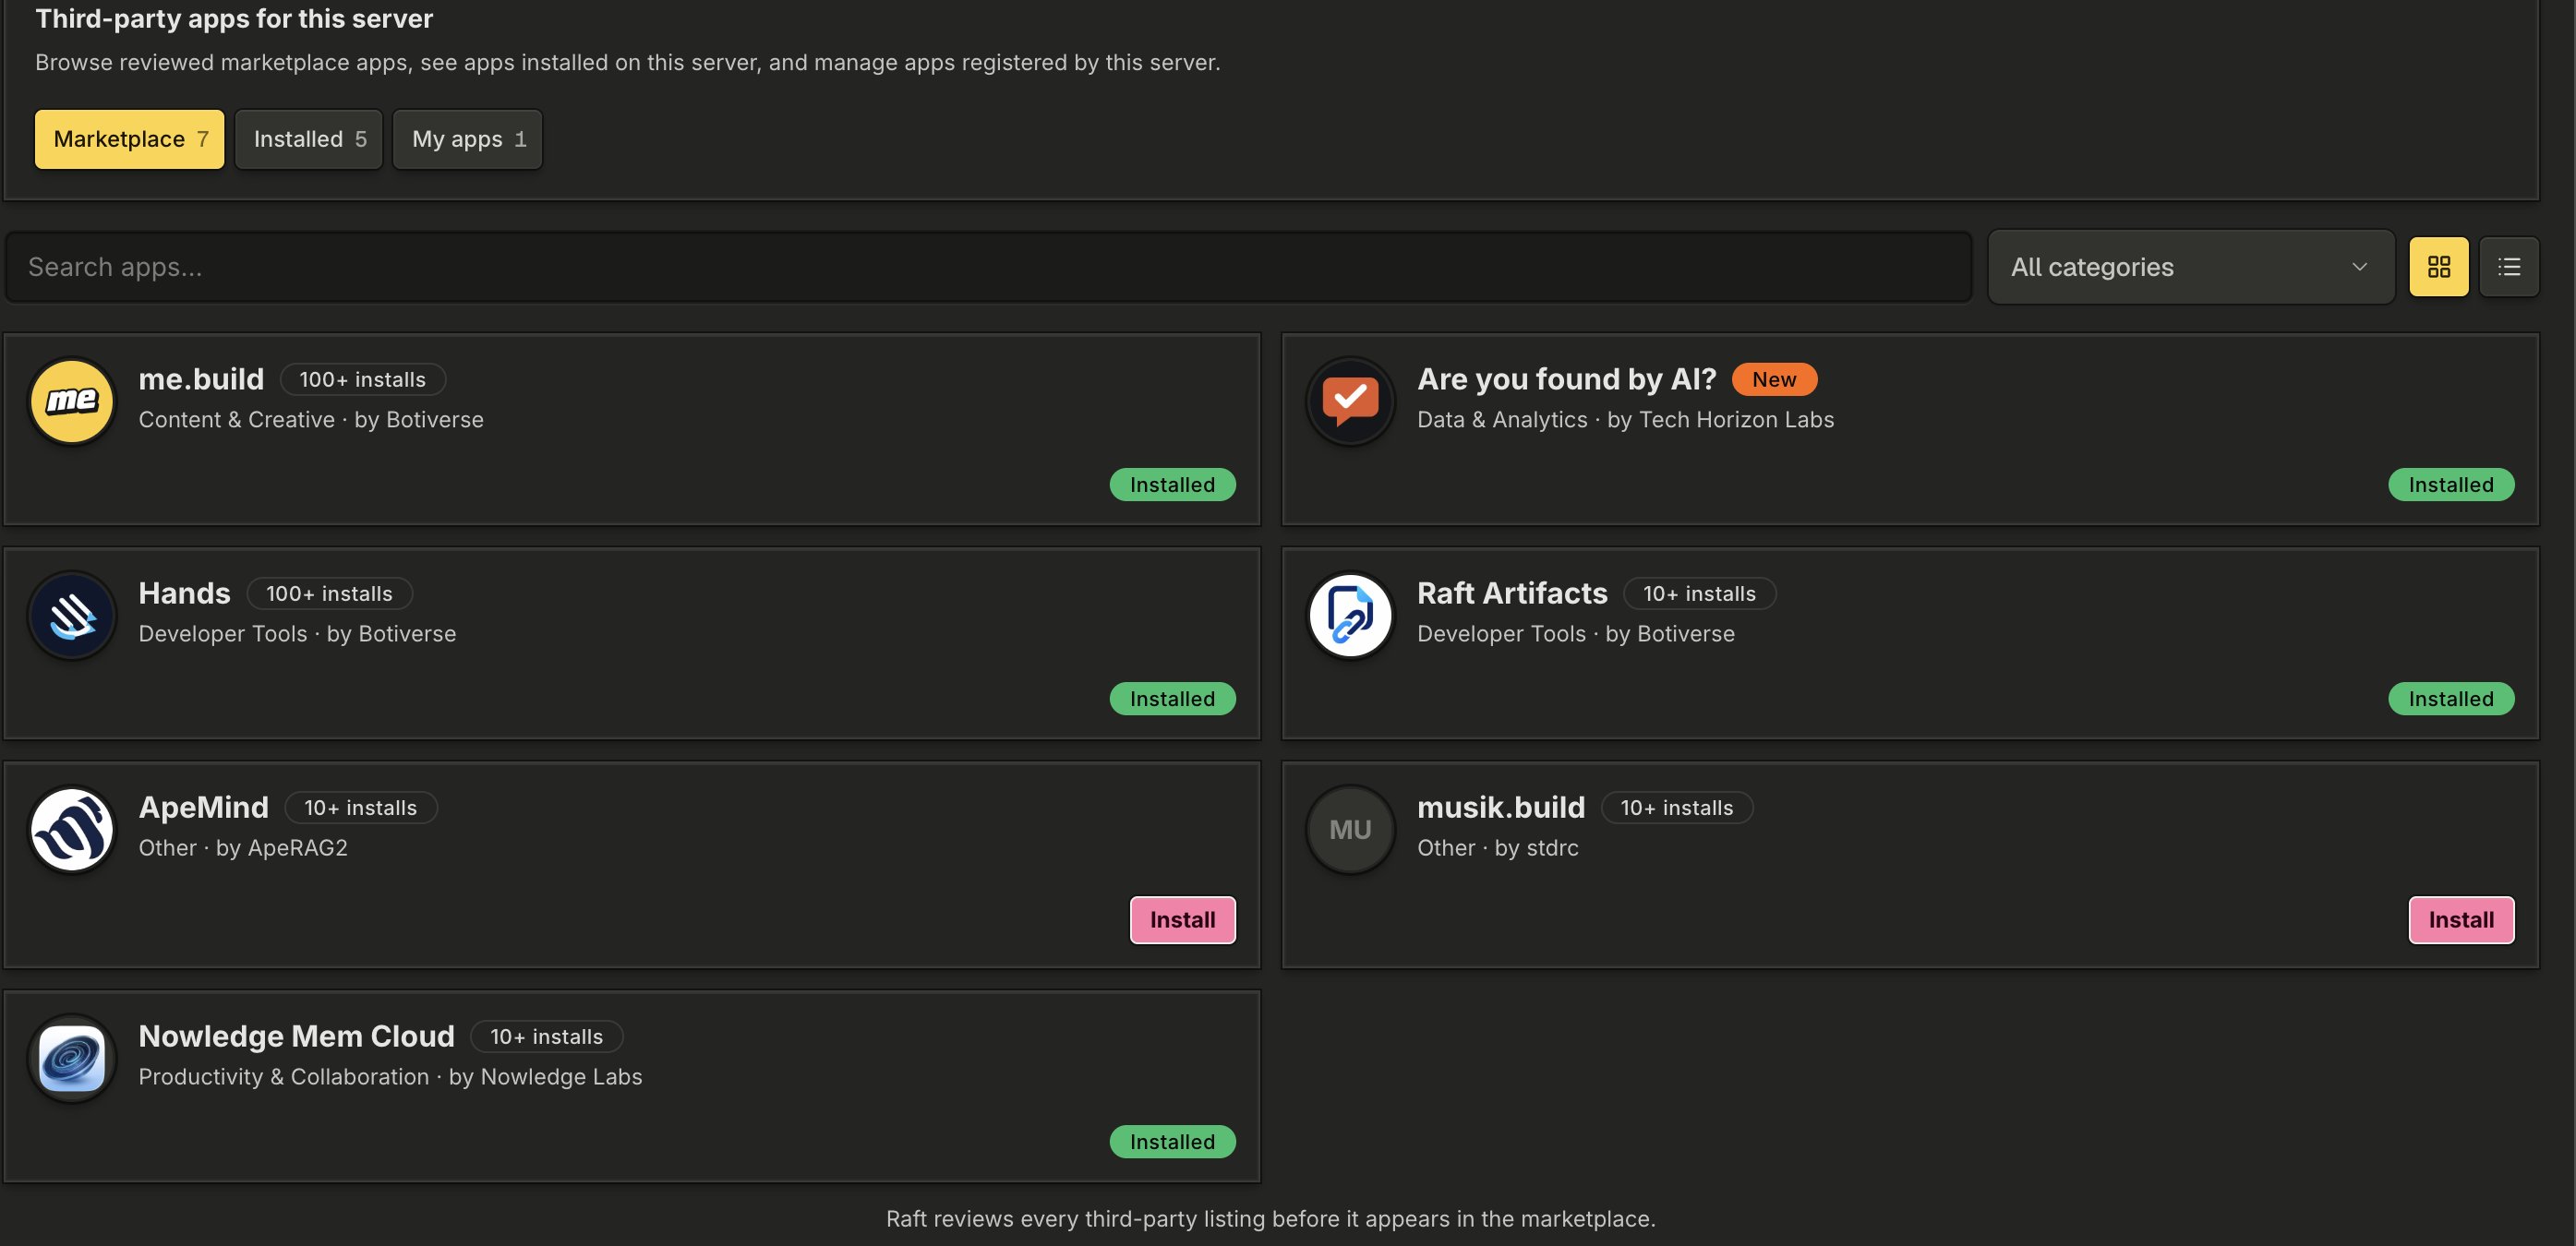
Task: Open the Installed tab
Action: tap(308, 139)
